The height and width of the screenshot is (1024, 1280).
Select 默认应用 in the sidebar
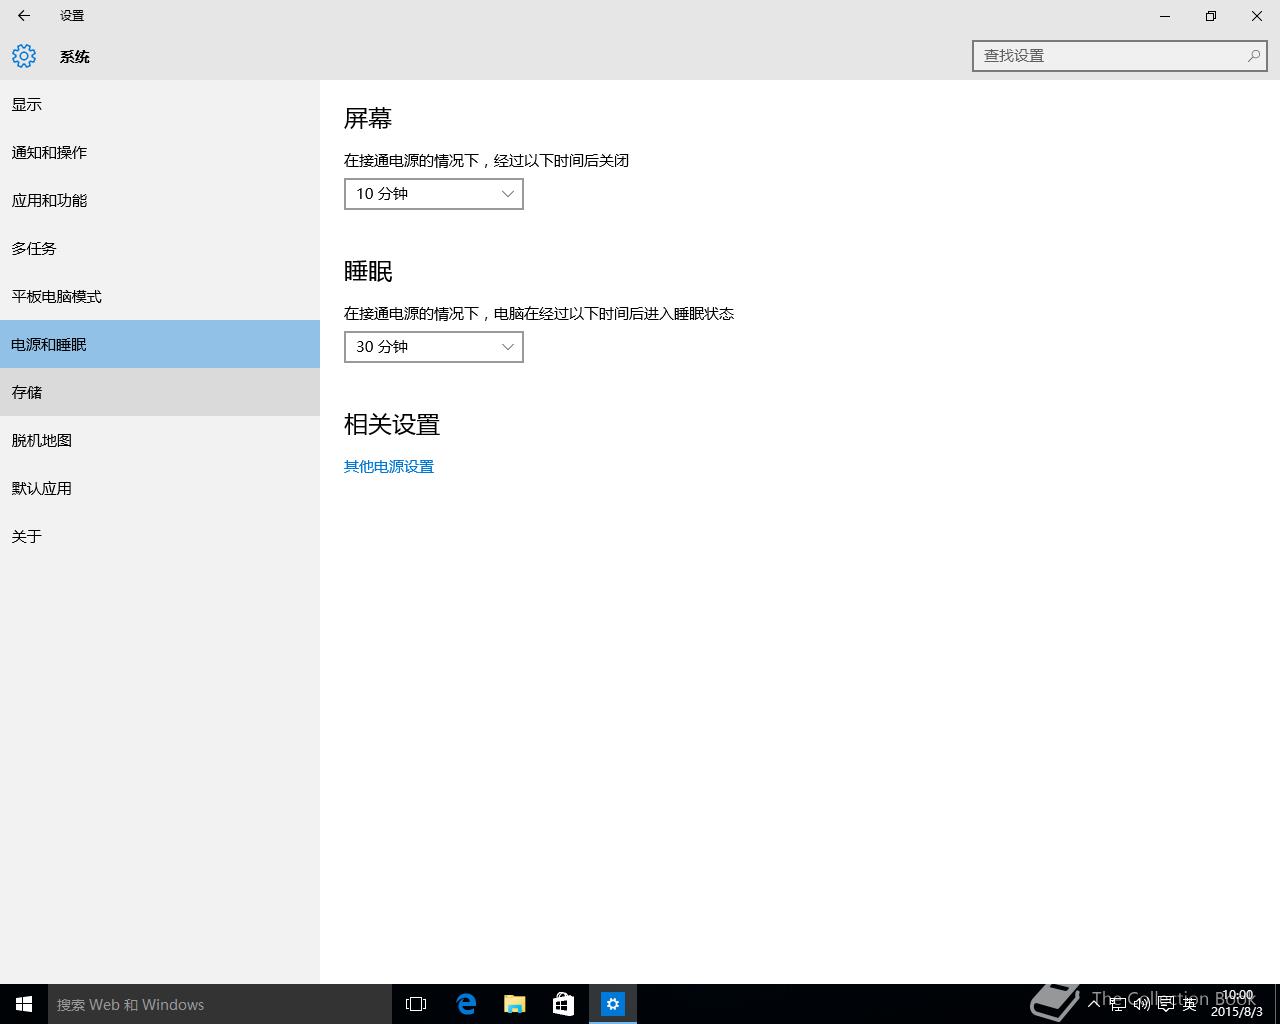point(160,488)
